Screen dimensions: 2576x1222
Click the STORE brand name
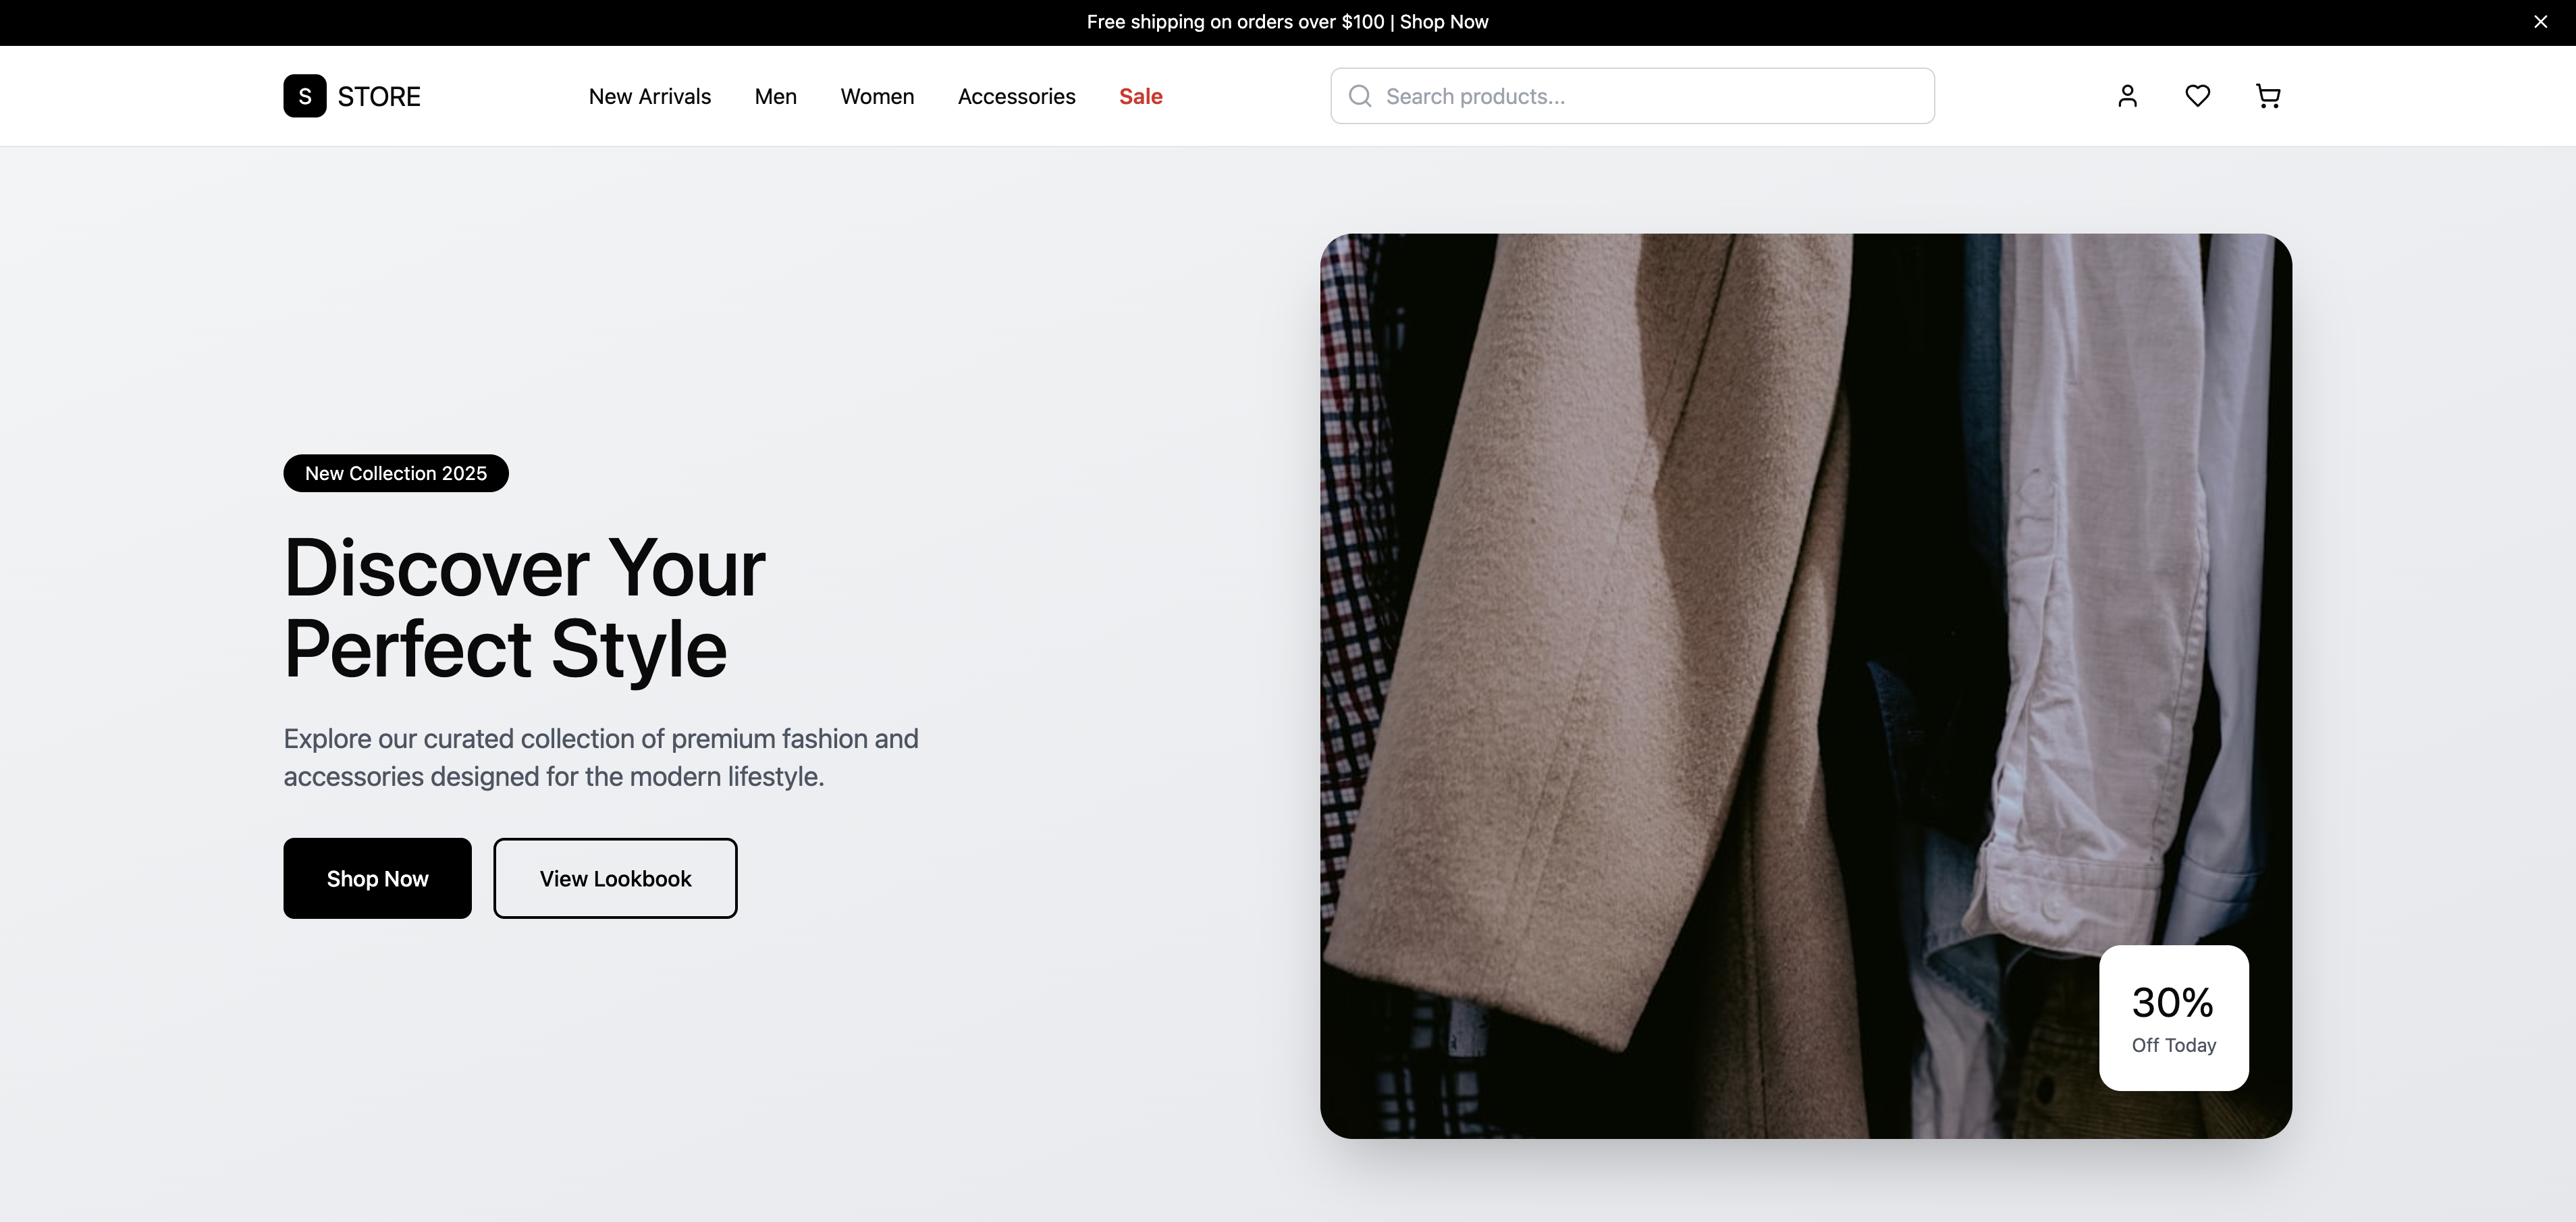click(379, 96)
